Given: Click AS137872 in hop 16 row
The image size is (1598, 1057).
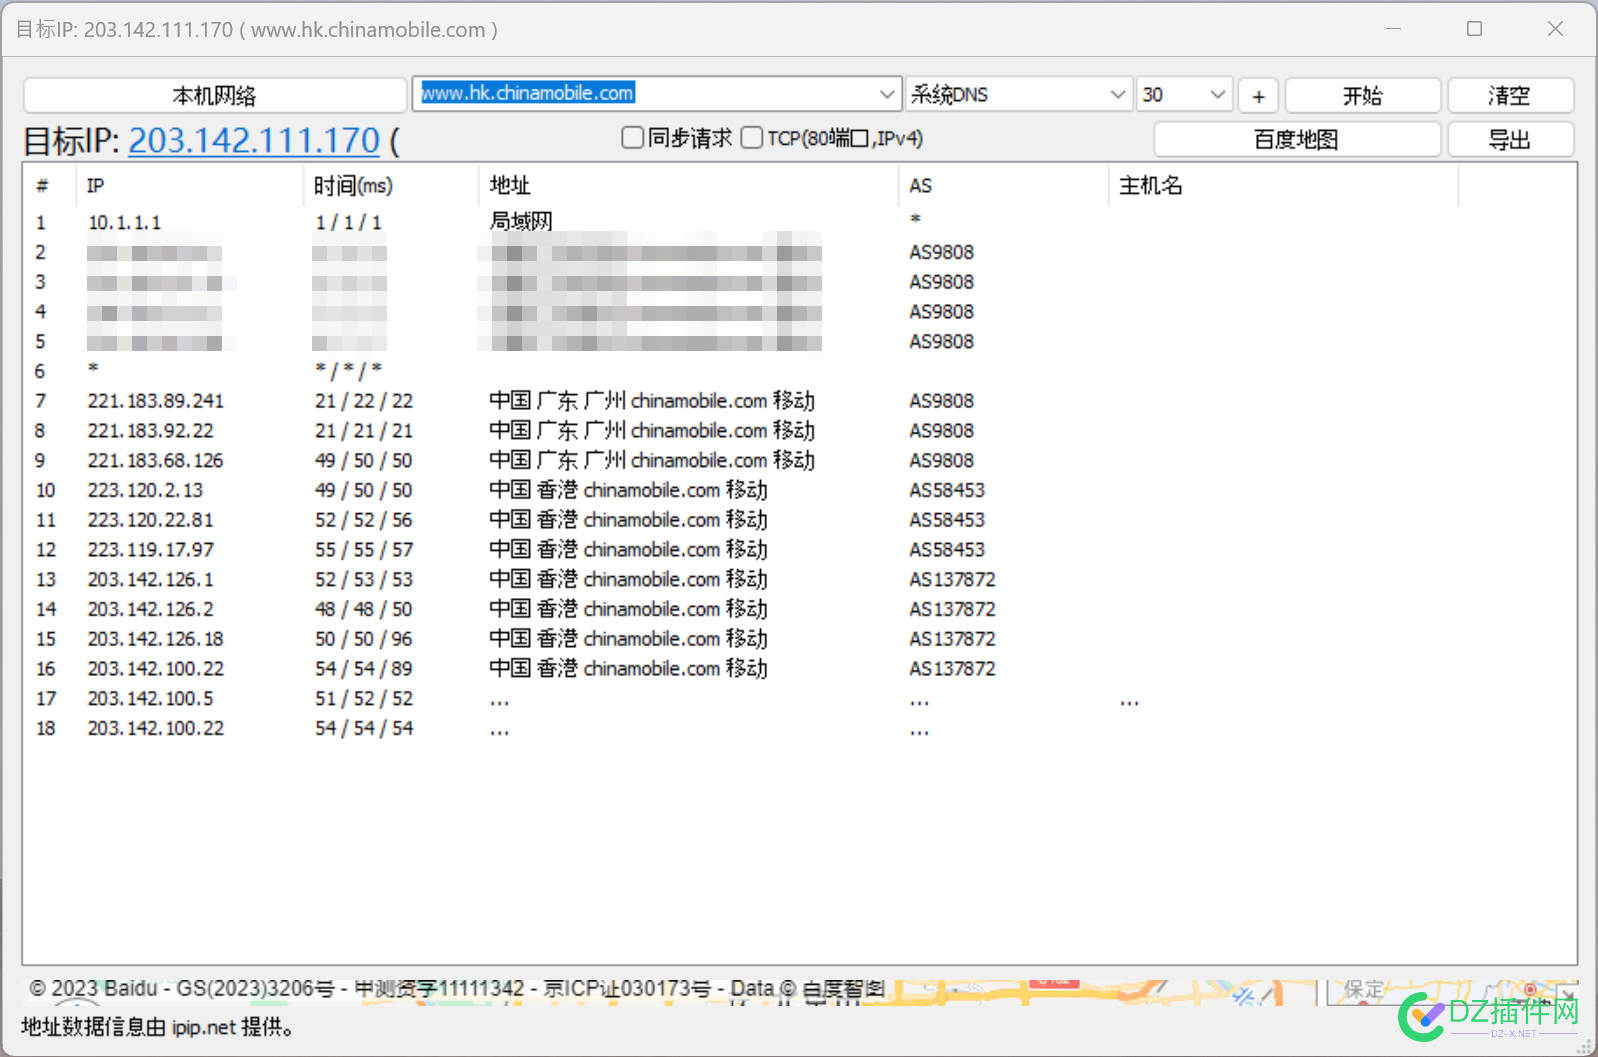Looking at the screenshot, I should point(952,669).
